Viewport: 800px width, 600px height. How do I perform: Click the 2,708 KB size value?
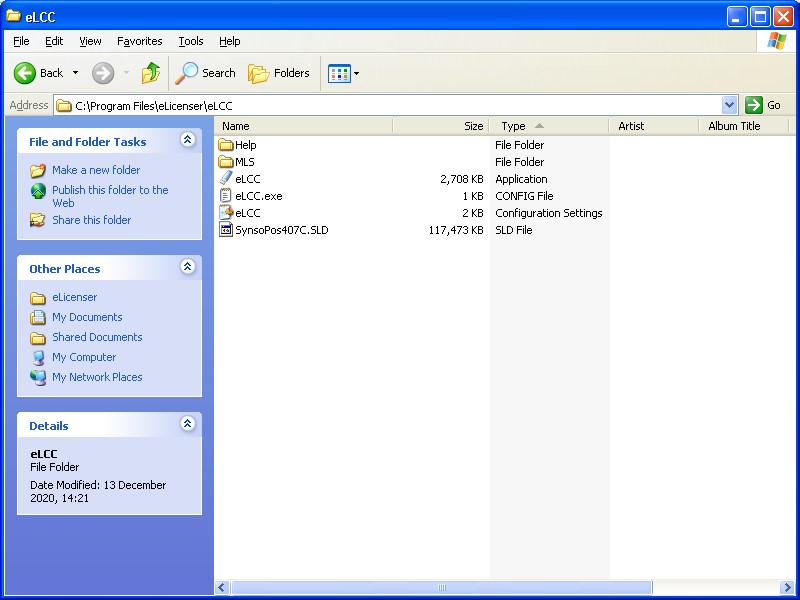[x=461, y=179]
